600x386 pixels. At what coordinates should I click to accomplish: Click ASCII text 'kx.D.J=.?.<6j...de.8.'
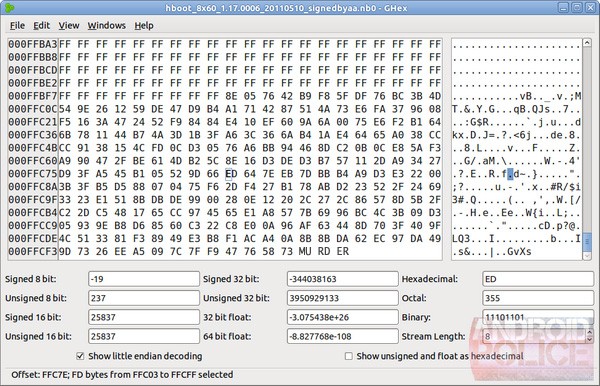[516, 135]
